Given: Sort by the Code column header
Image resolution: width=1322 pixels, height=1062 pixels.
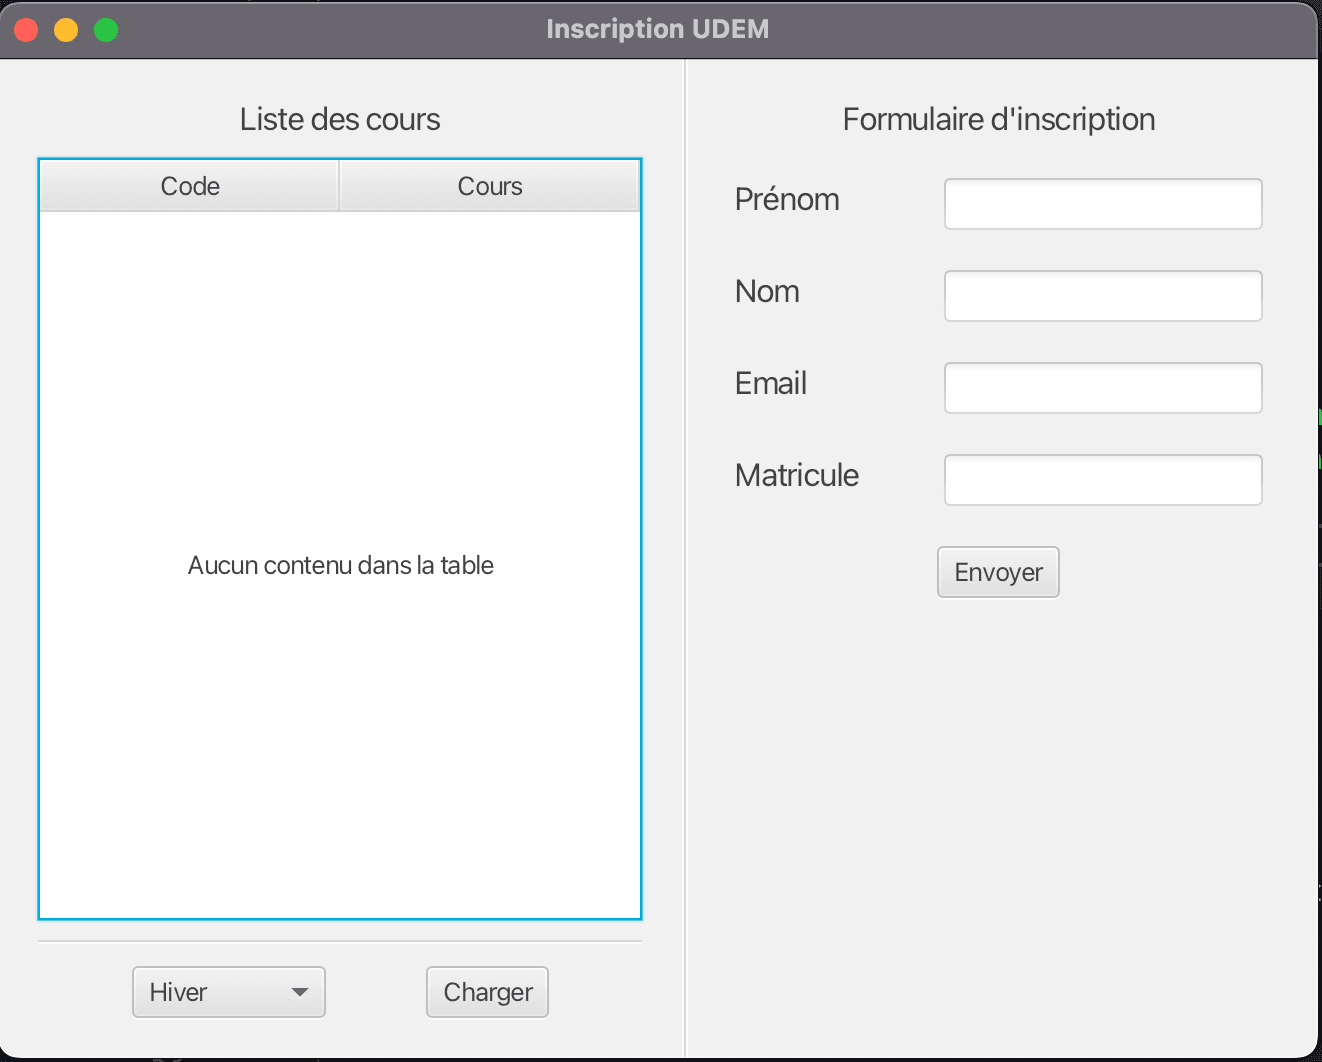Looking at the screenshot, I should (x=190, y=186).
